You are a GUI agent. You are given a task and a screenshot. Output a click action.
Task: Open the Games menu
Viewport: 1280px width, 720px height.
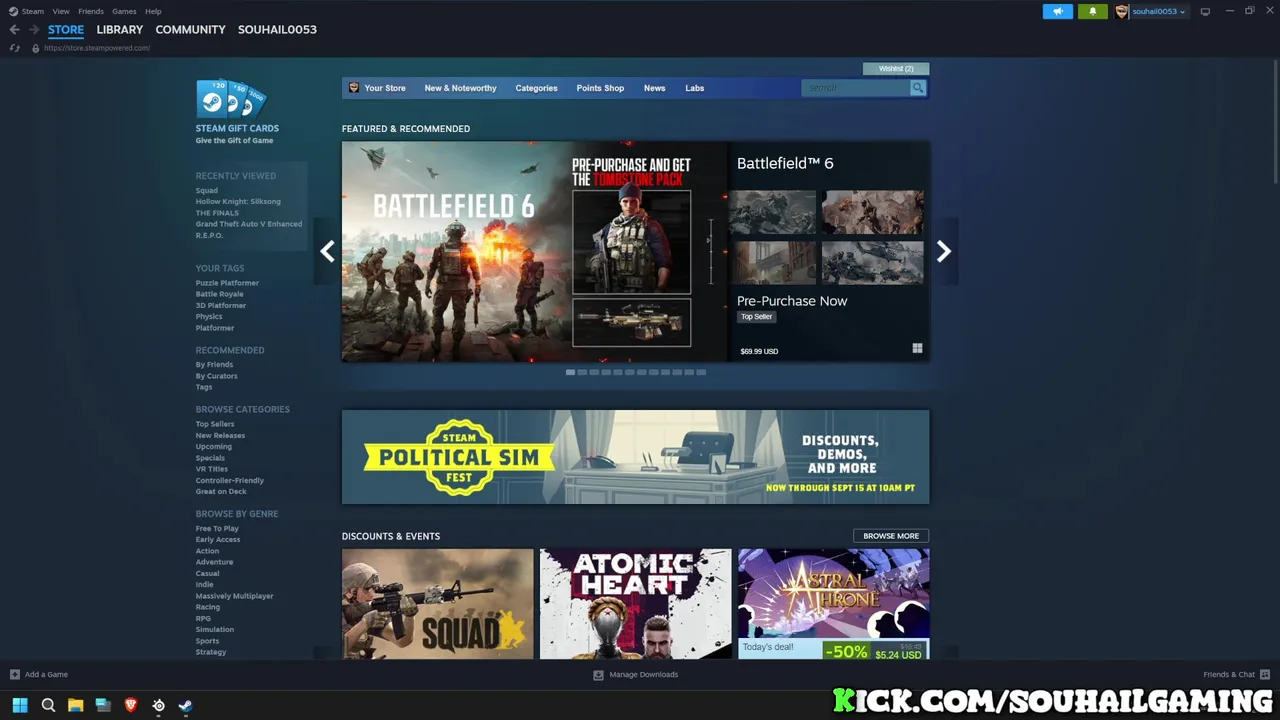tap(124, 11)
